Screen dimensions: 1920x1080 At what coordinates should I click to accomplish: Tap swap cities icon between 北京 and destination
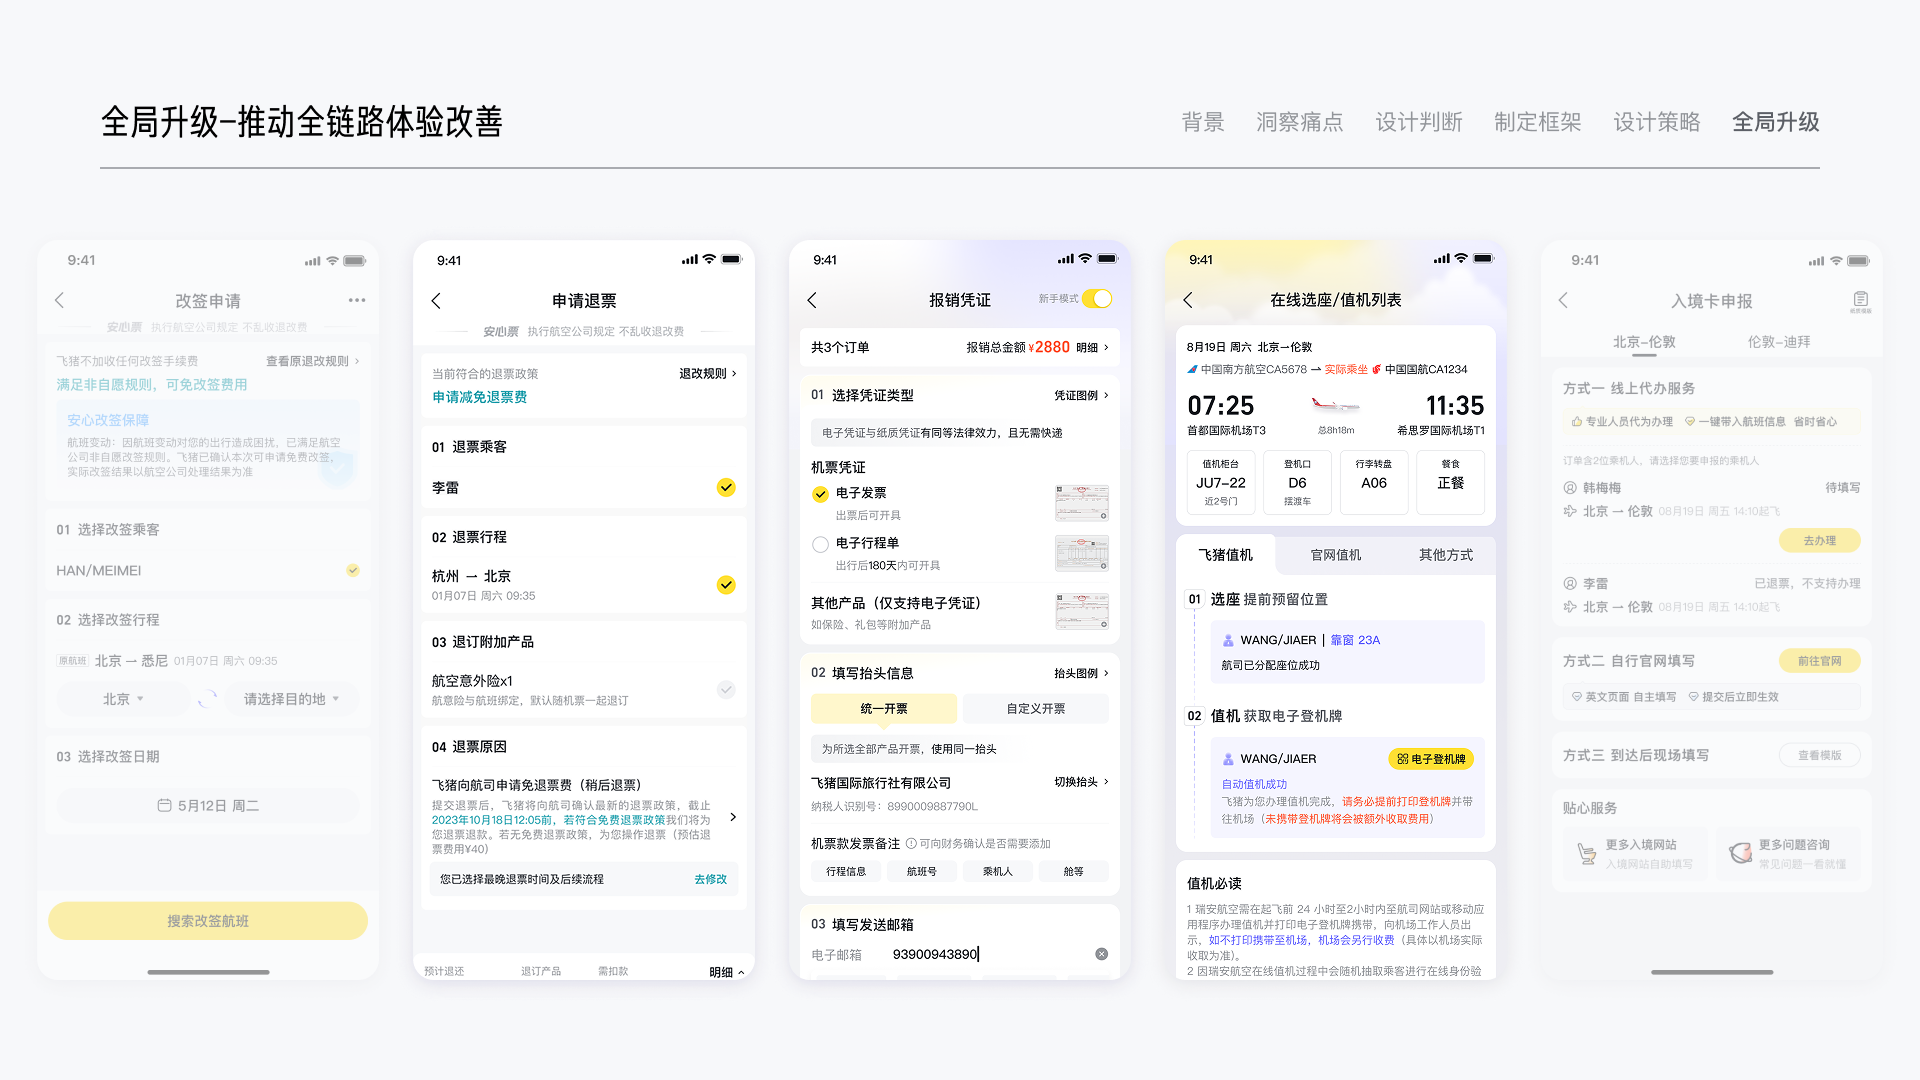207,699
